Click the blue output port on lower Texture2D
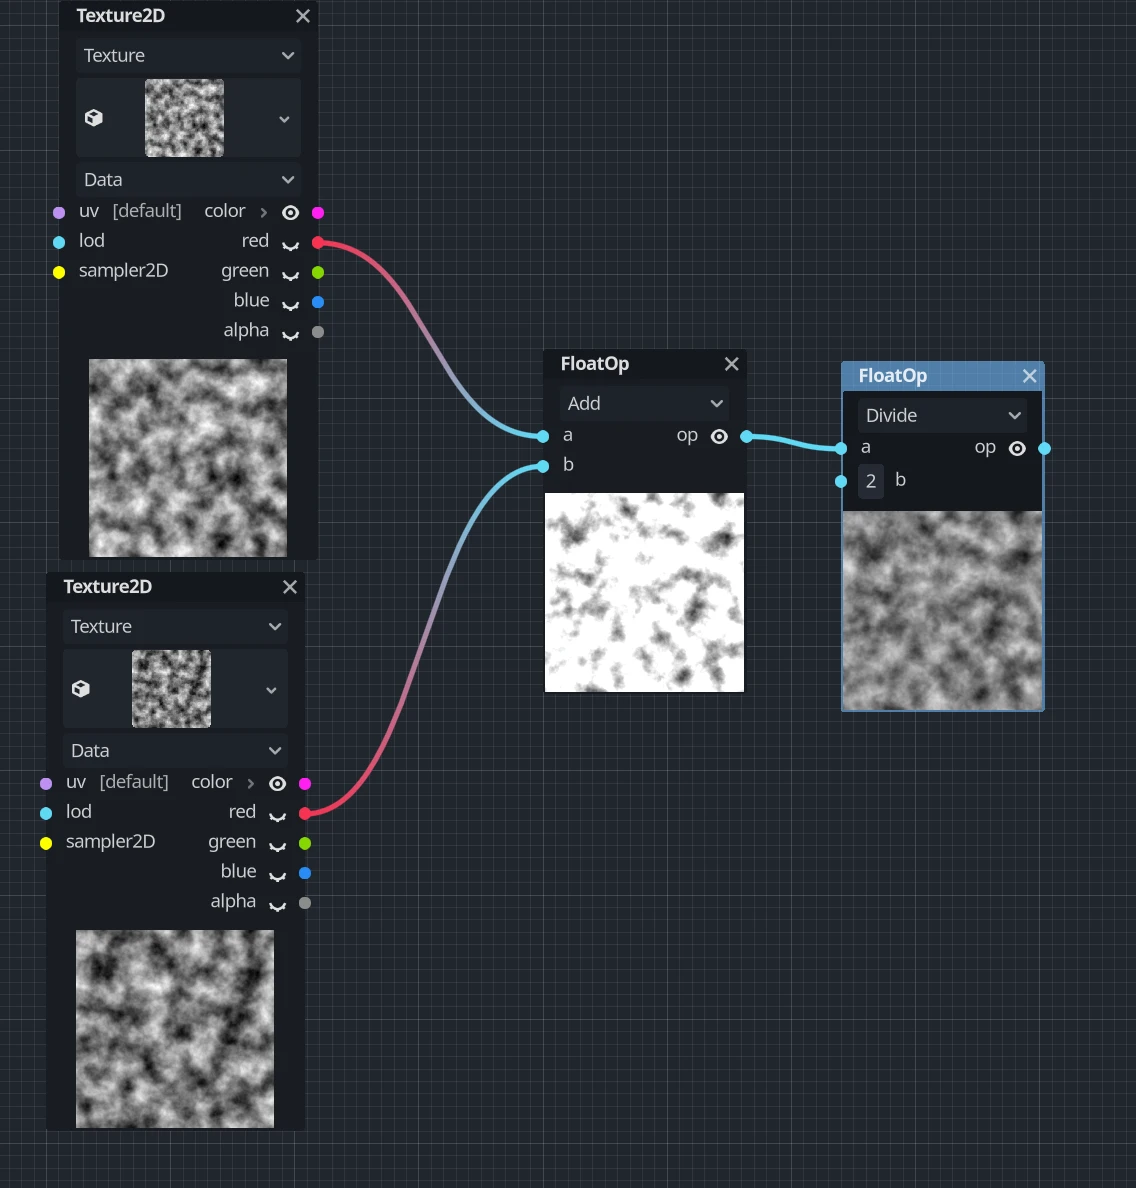This screenshot has width=1136, height=1188. point(305,873)
